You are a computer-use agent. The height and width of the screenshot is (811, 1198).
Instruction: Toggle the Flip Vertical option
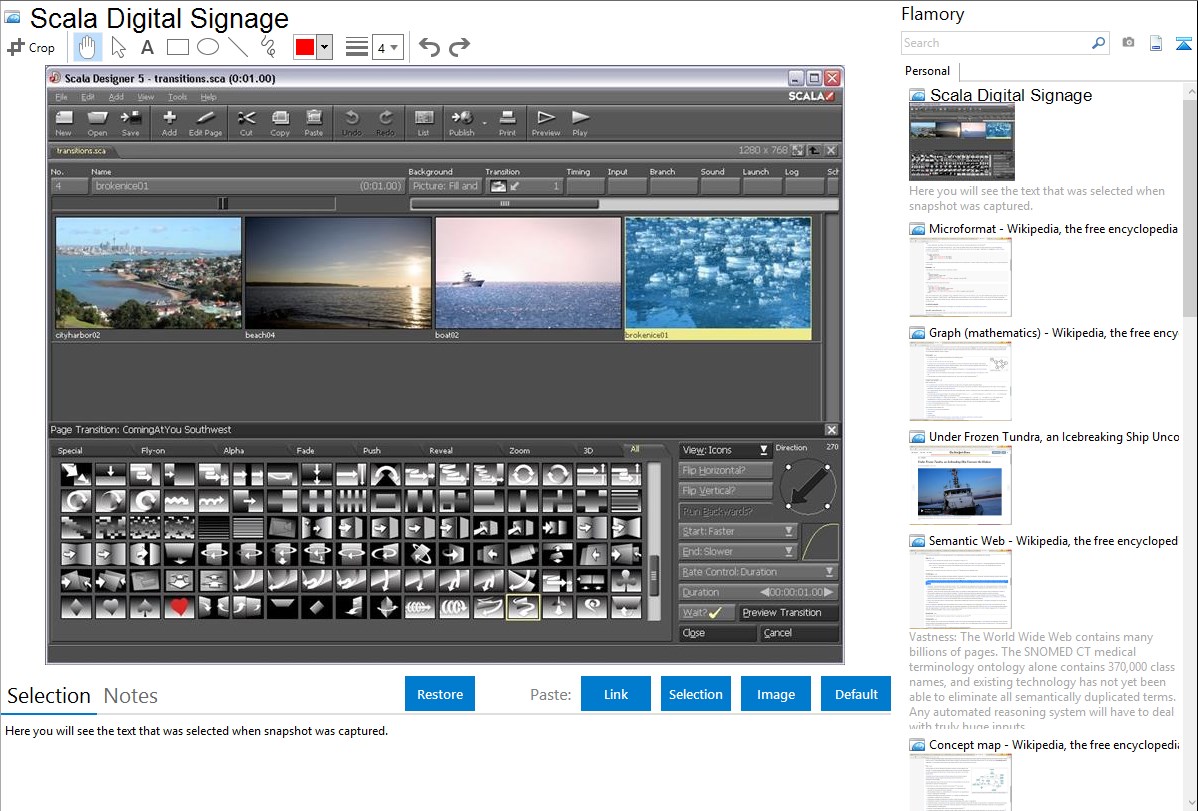click(725, 491)
